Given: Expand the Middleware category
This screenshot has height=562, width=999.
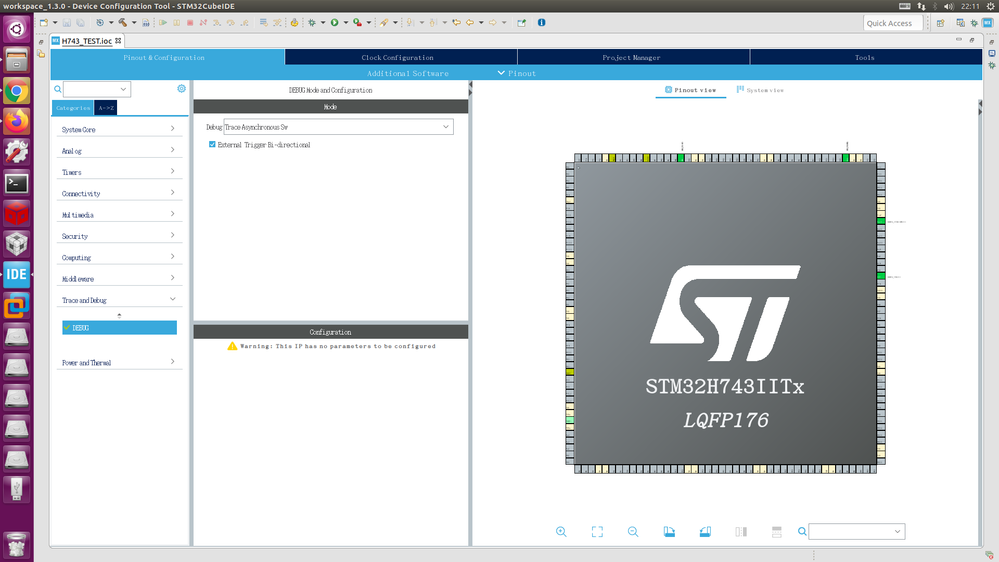Looking at the screenshot, I should pos(119,279).
